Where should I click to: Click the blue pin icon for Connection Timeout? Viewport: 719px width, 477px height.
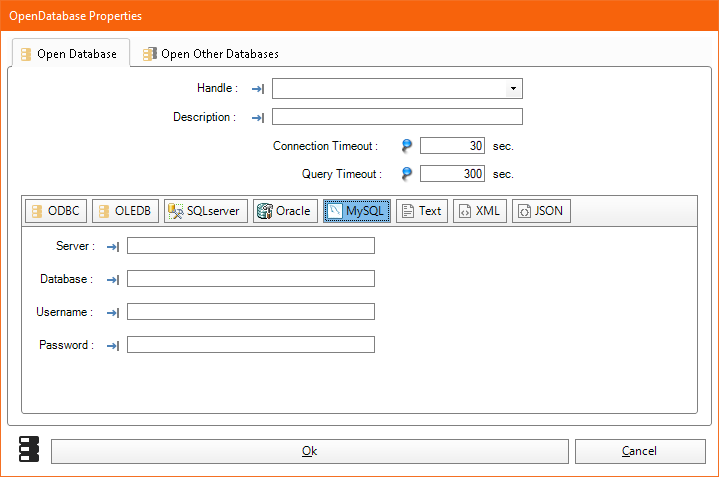coord(406,146)
